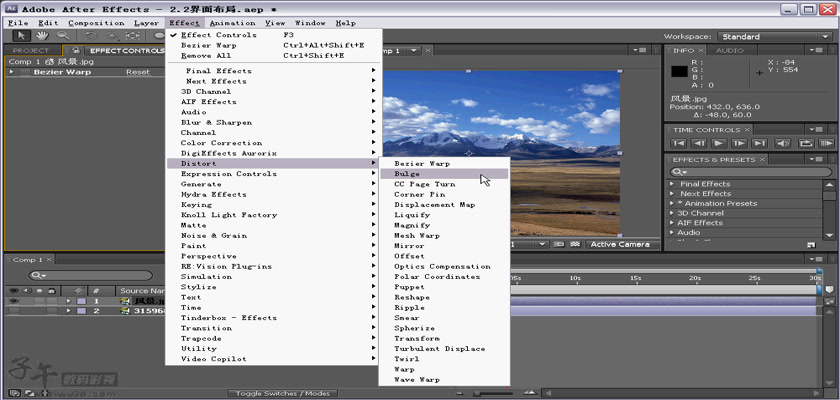Reset the Bezier Warp effect
Screen dimensions: 840x400
pyautogui.click(x=138, y=72)
